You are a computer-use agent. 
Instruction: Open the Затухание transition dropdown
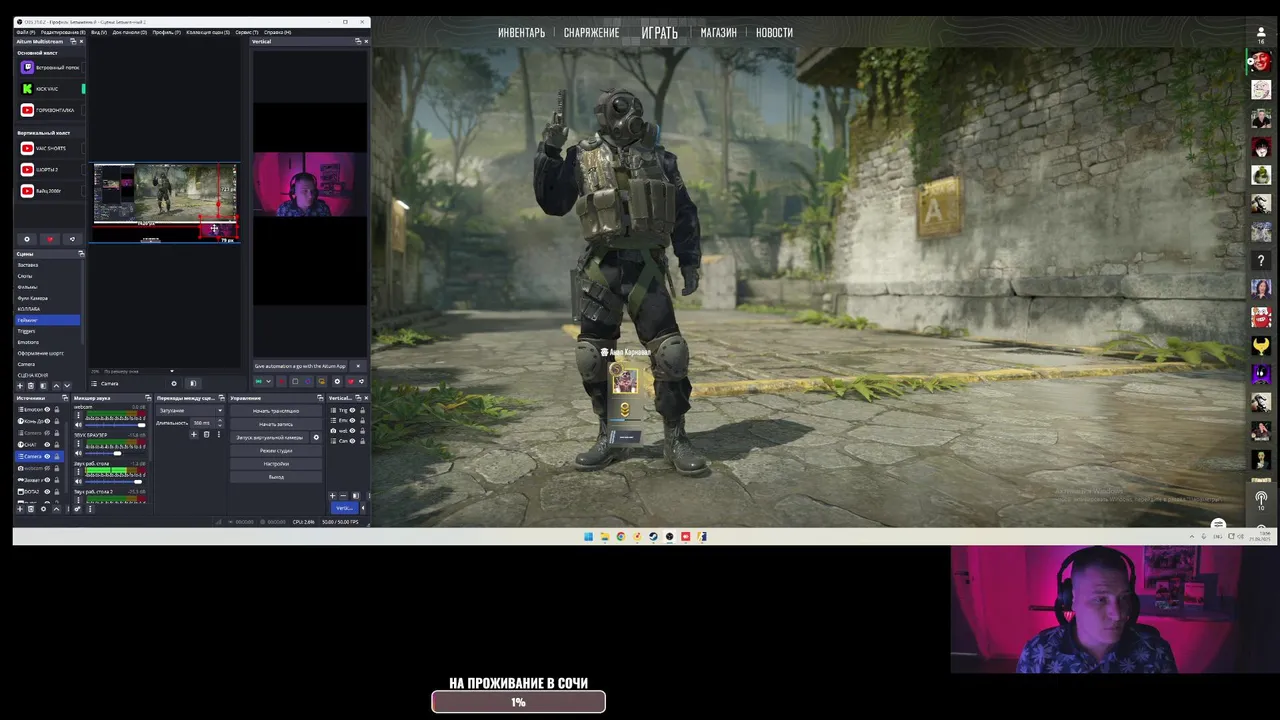coord(190,410)
